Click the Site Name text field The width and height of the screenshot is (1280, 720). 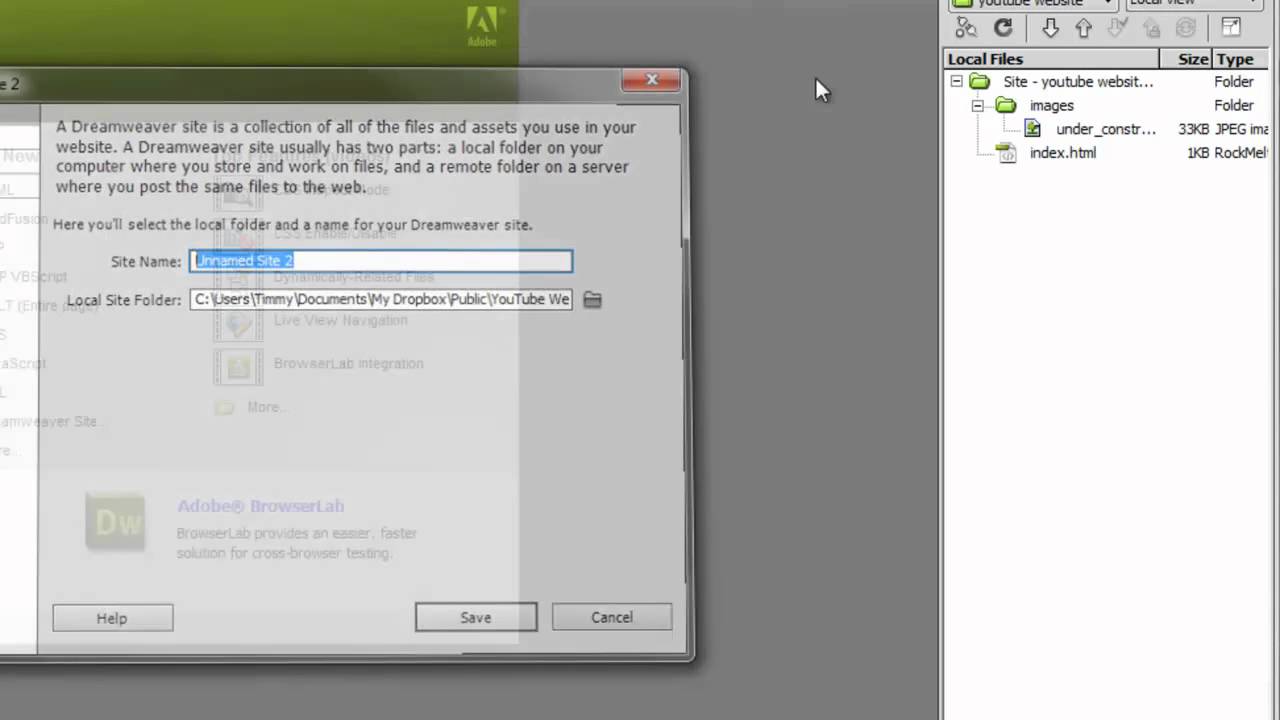pos(381,261)
